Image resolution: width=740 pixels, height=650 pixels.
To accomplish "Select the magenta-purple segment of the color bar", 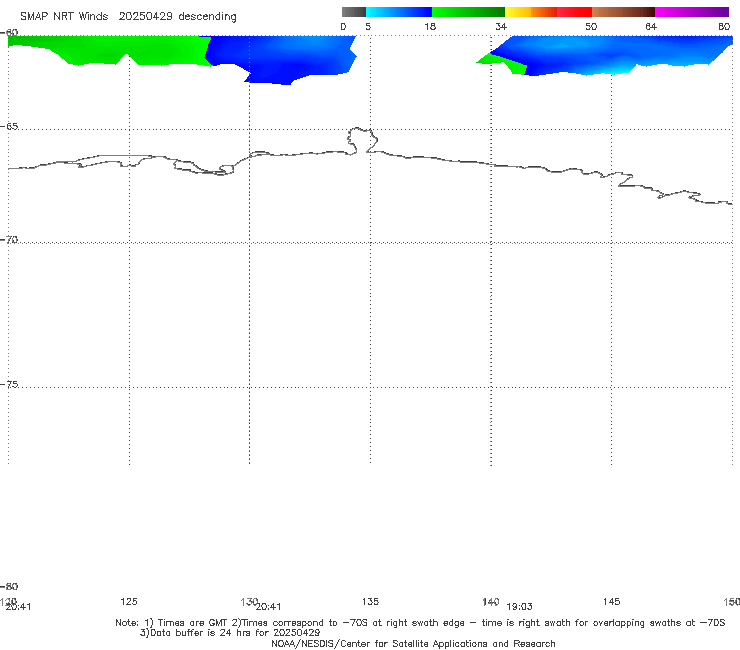I will tap(692, 12).
